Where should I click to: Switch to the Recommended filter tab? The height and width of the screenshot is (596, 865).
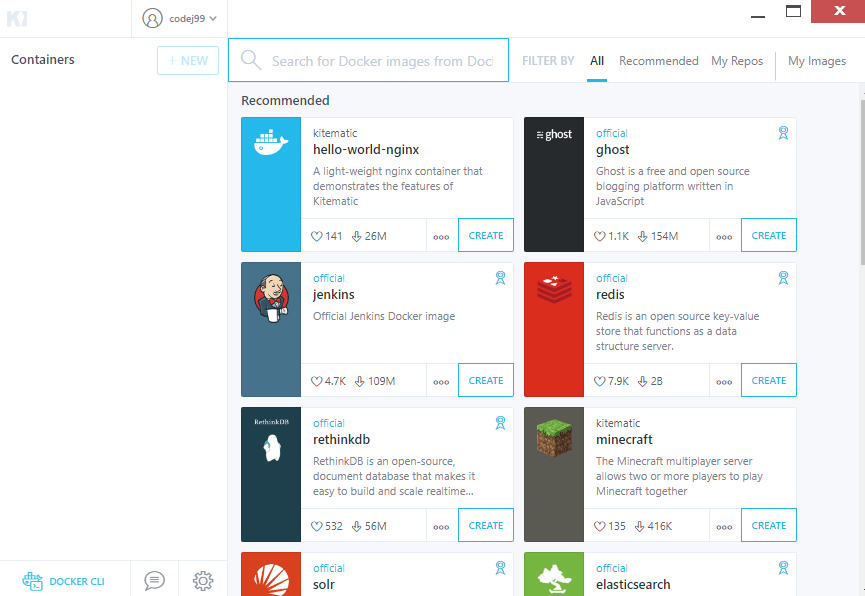[659, 61]
